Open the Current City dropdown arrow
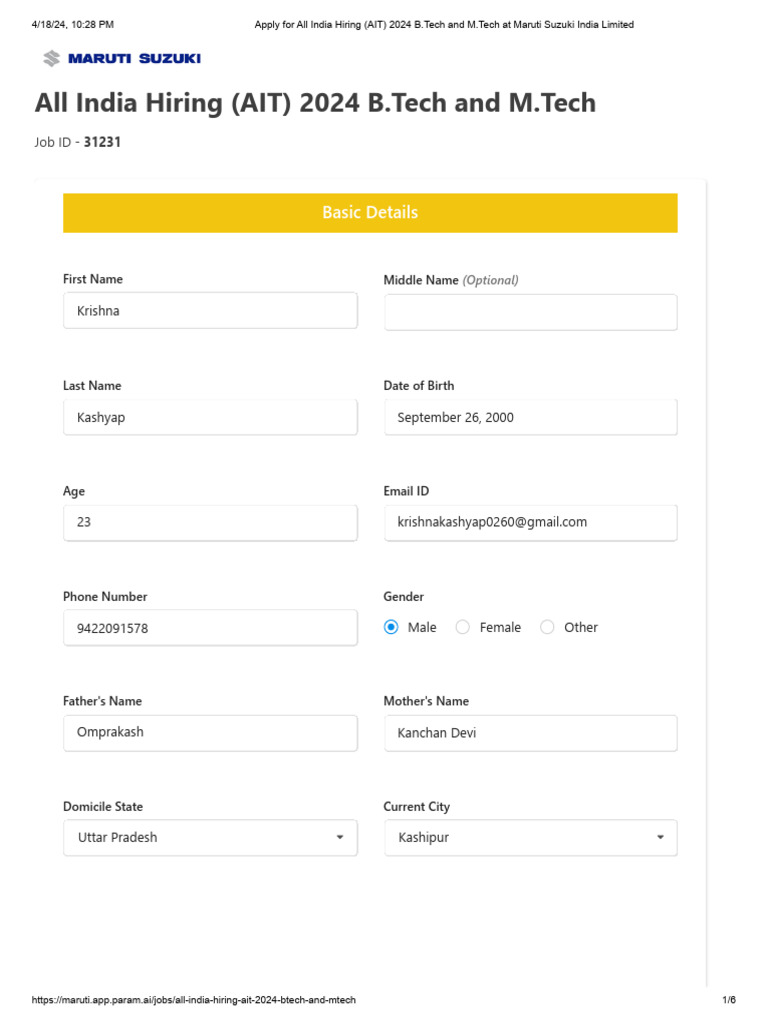The image size is (768, 1024). click(660, 837)
